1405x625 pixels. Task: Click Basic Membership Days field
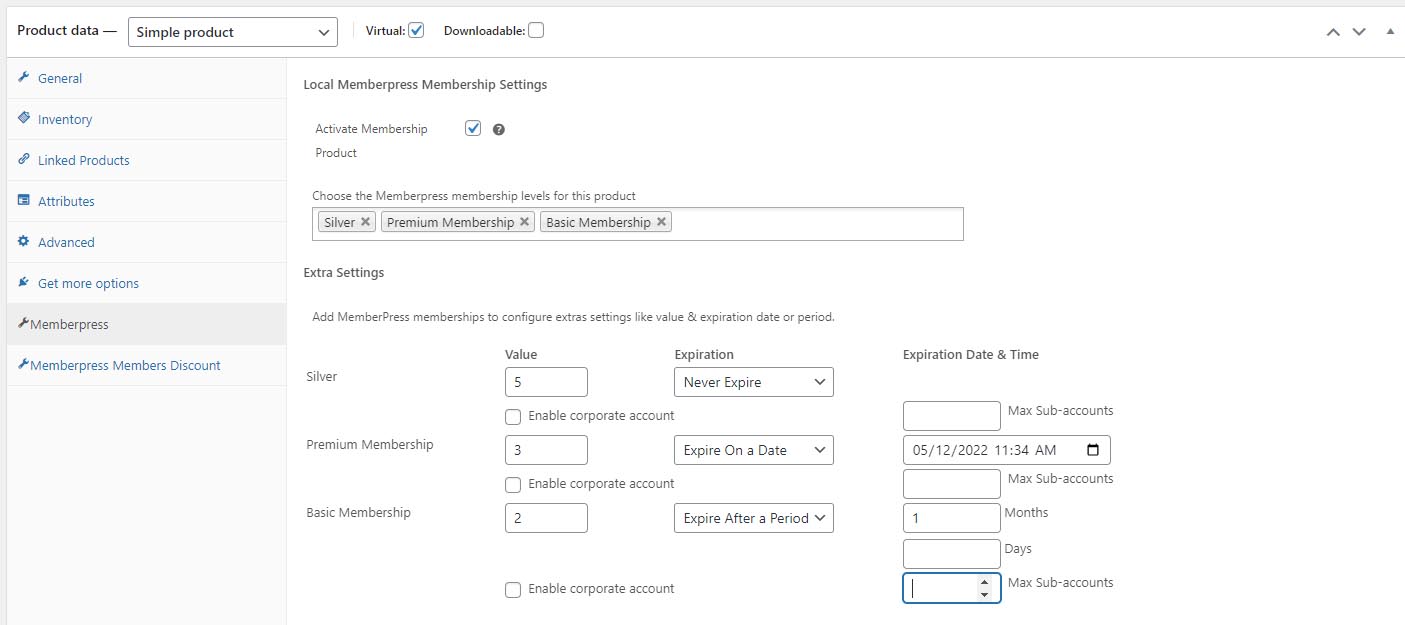click(952, 554)
